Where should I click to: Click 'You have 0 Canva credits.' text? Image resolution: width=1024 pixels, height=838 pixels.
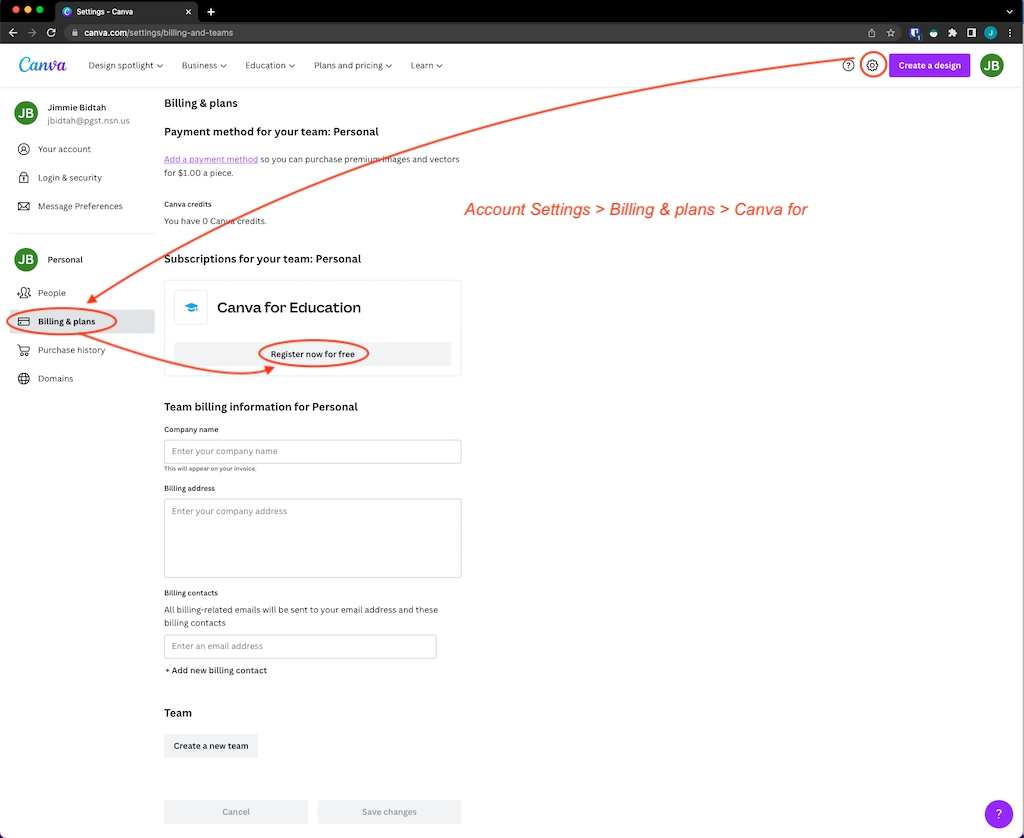click(216, 221)
